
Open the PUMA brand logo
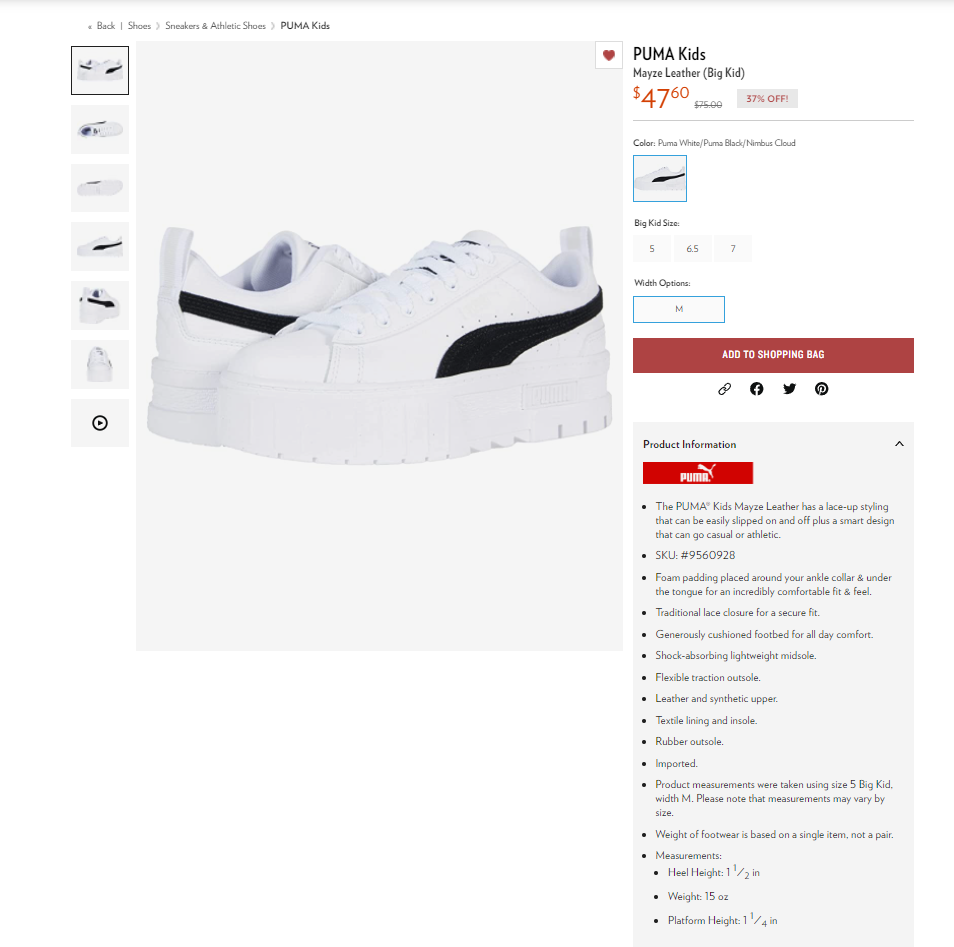click(698, 473)
